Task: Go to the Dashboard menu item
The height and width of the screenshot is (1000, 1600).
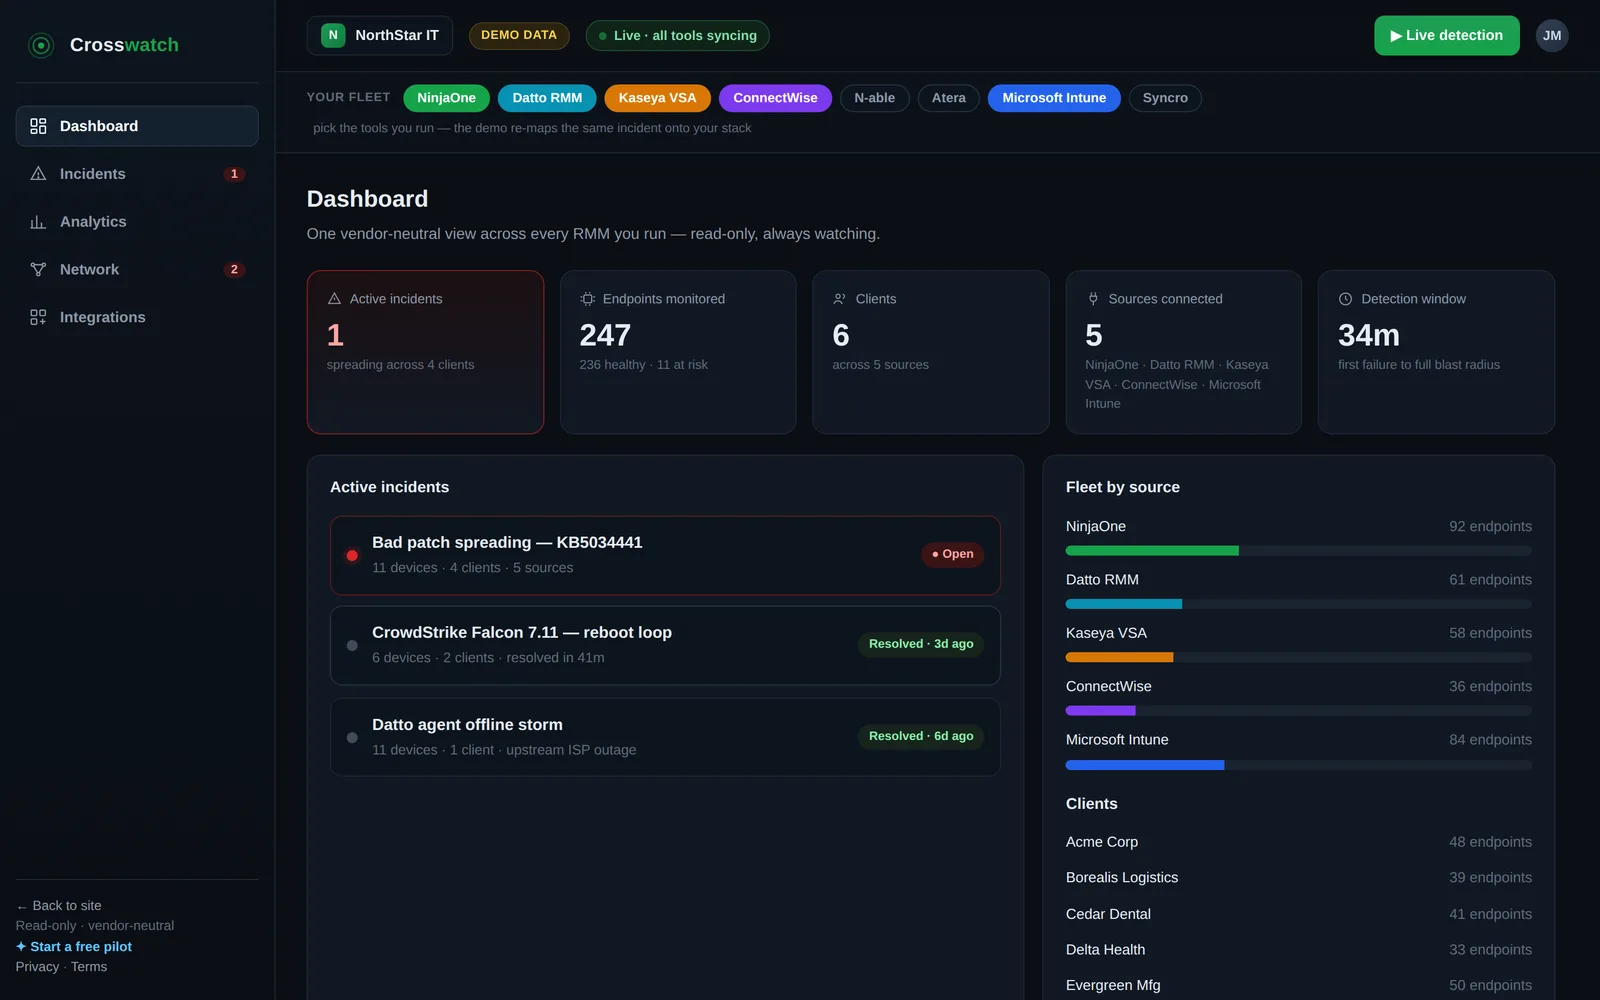Action: pos(137,126)
